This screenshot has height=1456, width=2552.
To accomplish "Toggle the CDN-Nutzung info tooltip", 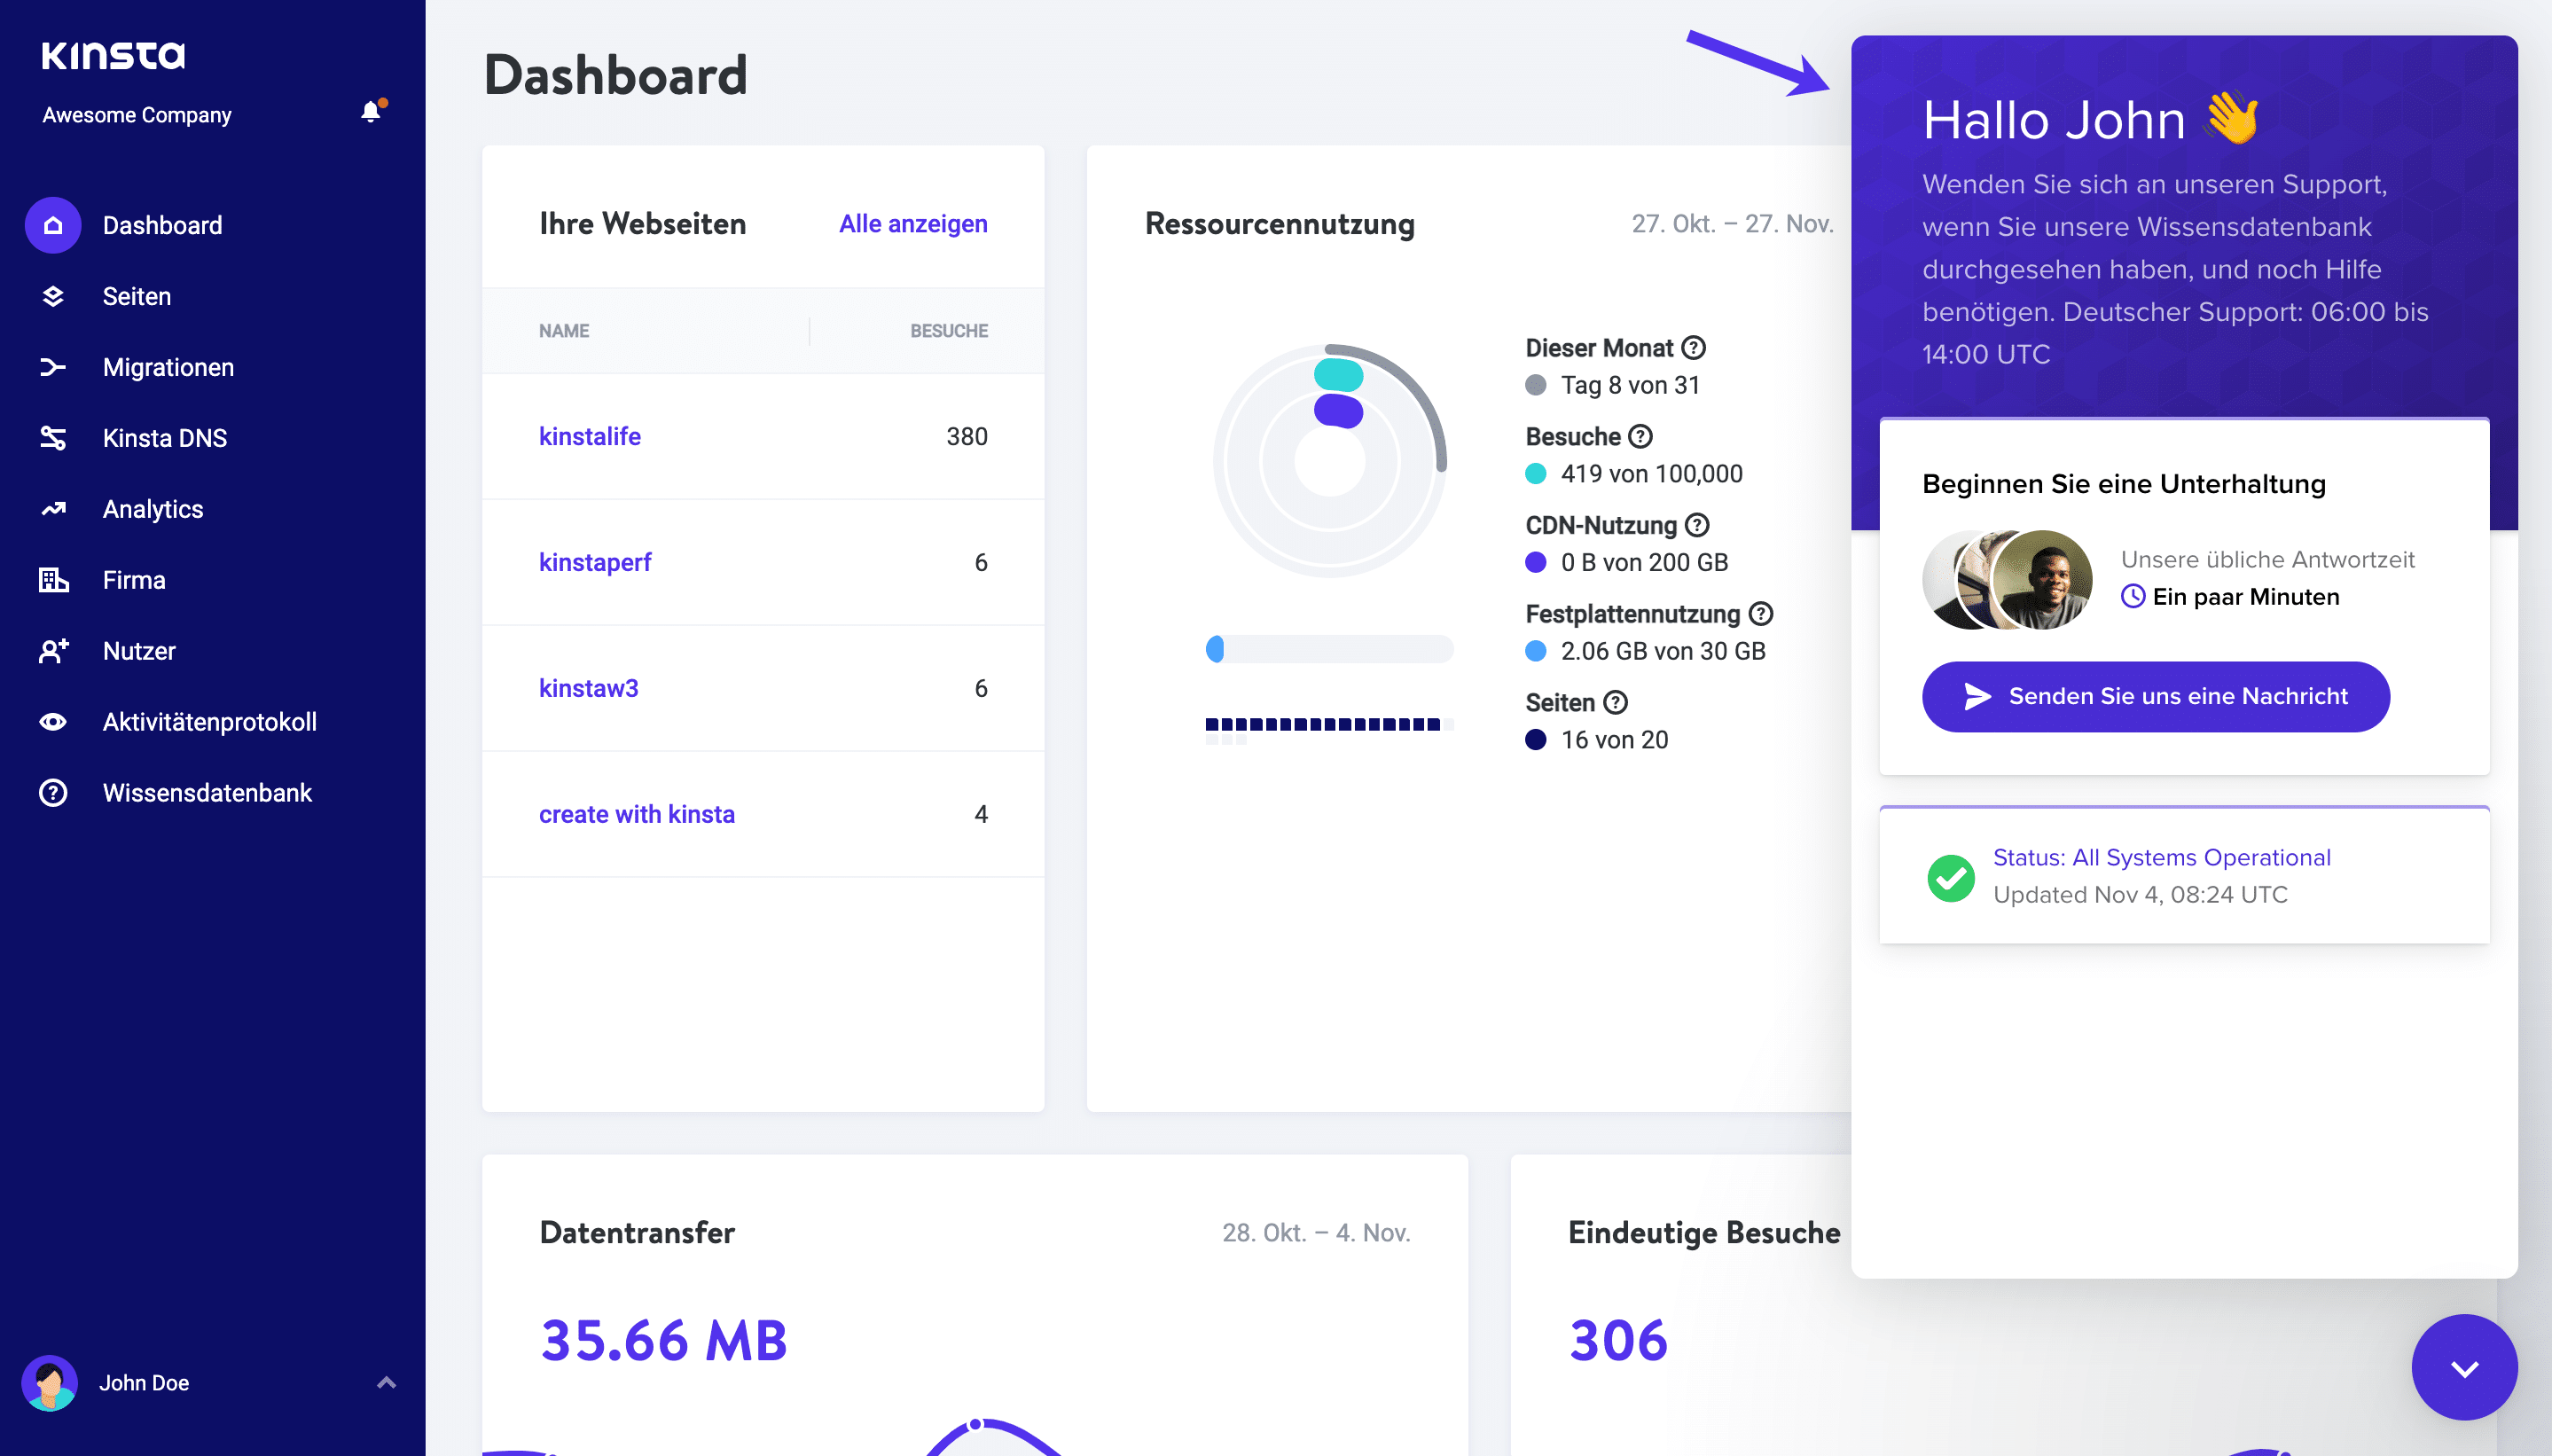I will [x=1700, y=526].
